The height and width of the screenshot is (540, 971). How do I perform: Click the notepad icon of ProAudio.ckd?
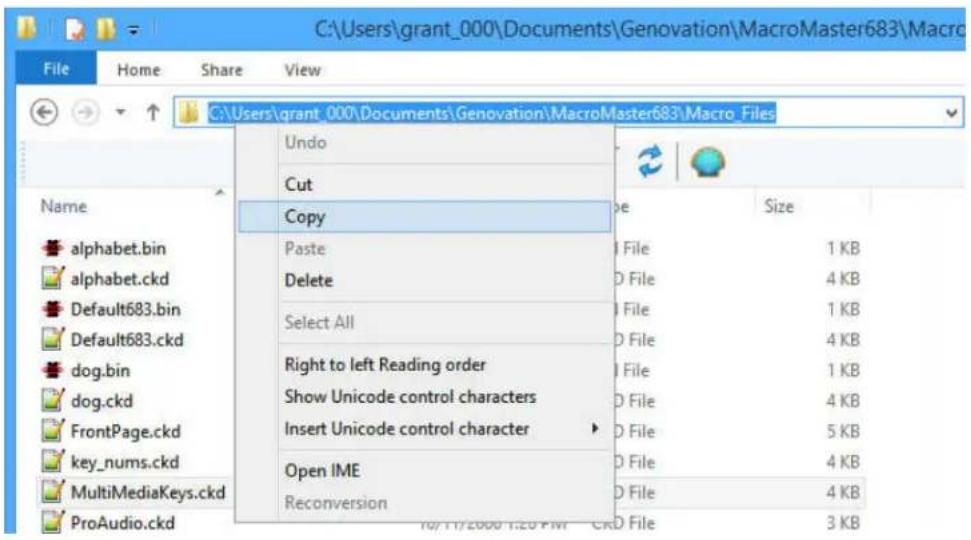point(53,522)
